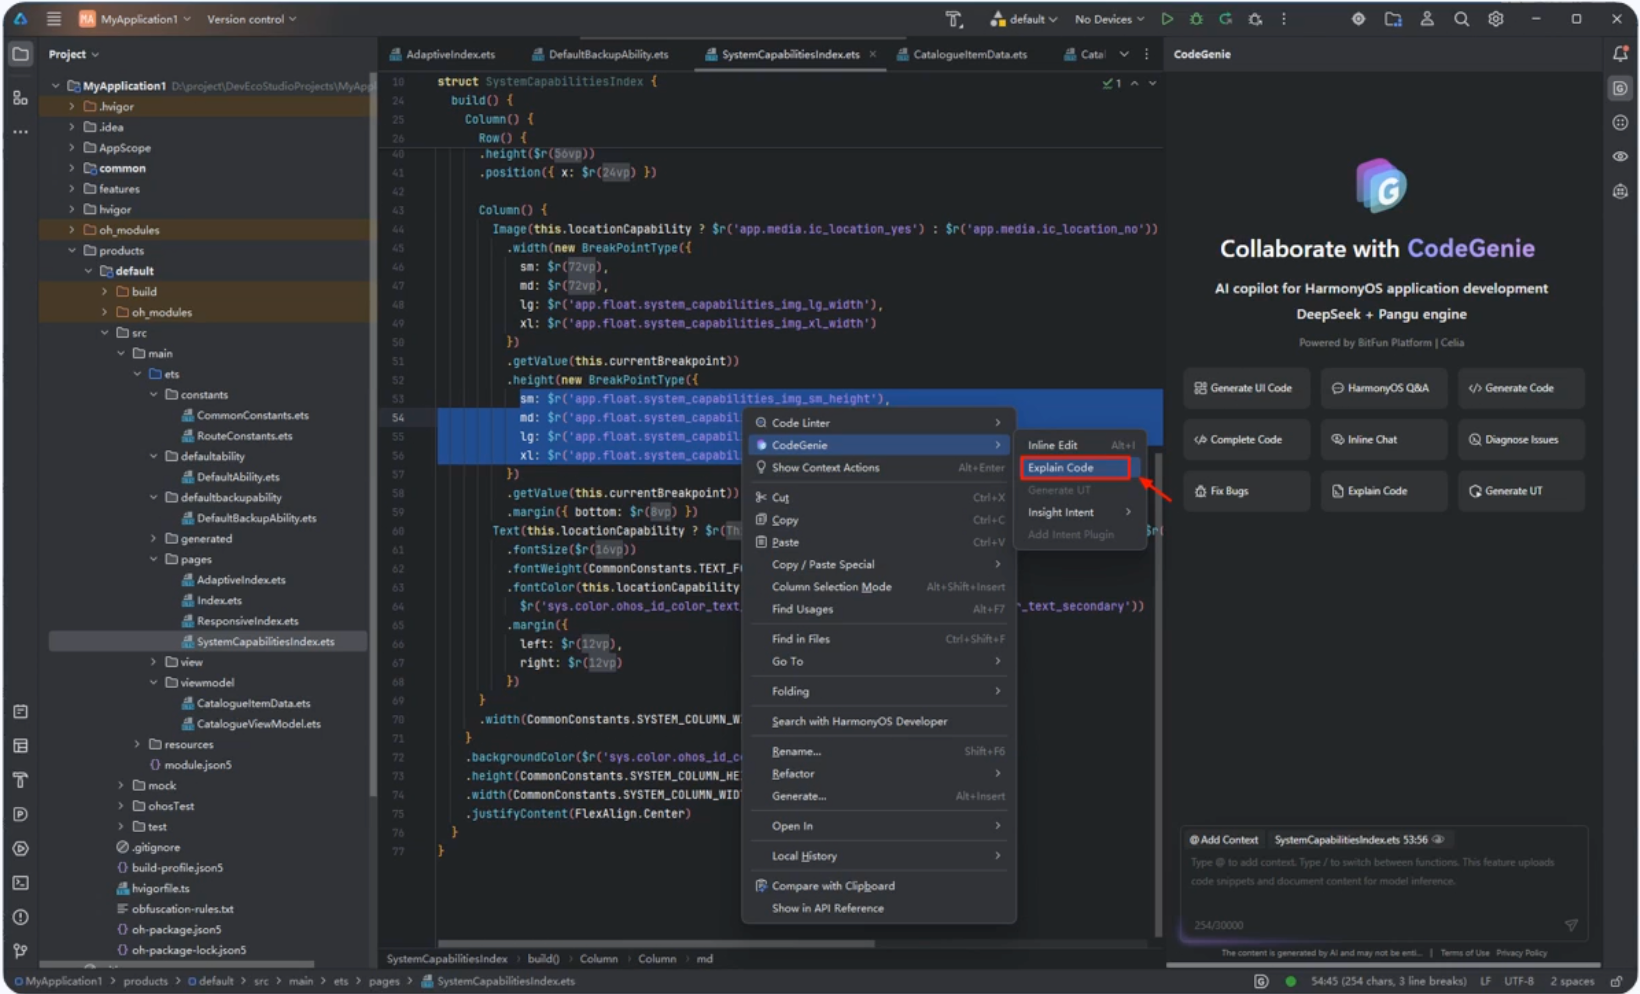Open the Terms of Use link
The height and width of the screenshot is (994, 1640).
click(1464, 953)
